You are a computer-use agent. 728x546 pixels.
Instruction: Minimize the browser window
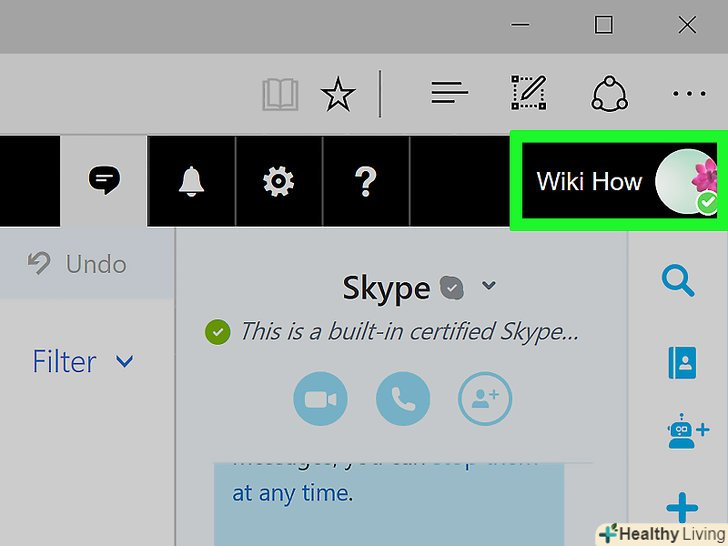click(520, 25)
